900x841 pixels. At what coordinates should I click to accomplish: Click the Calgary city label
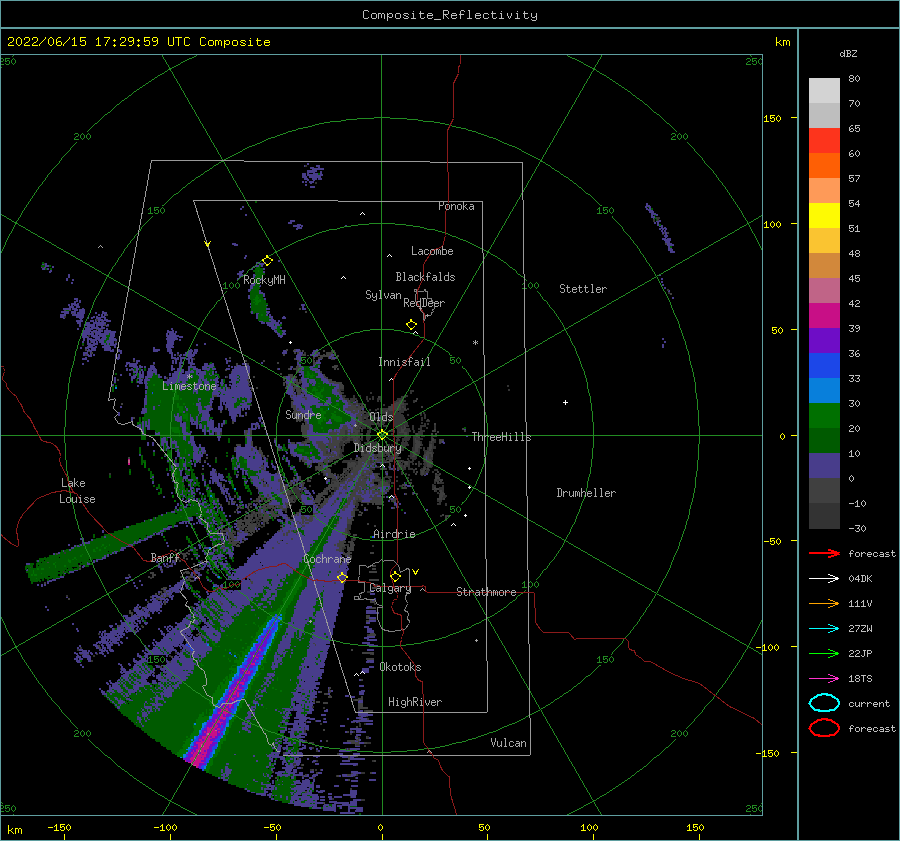coord(390,588)
